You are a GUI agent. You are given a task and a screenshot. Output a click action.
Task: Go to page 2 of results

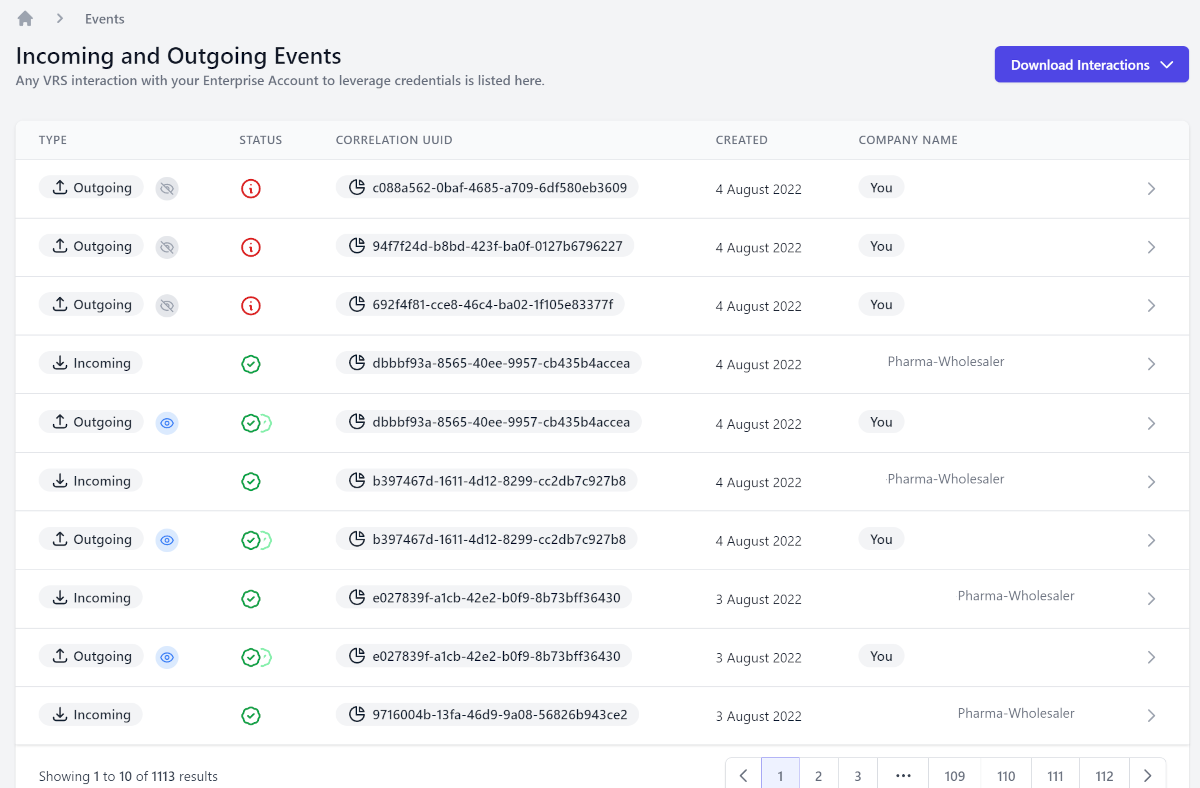coord(818,776)
